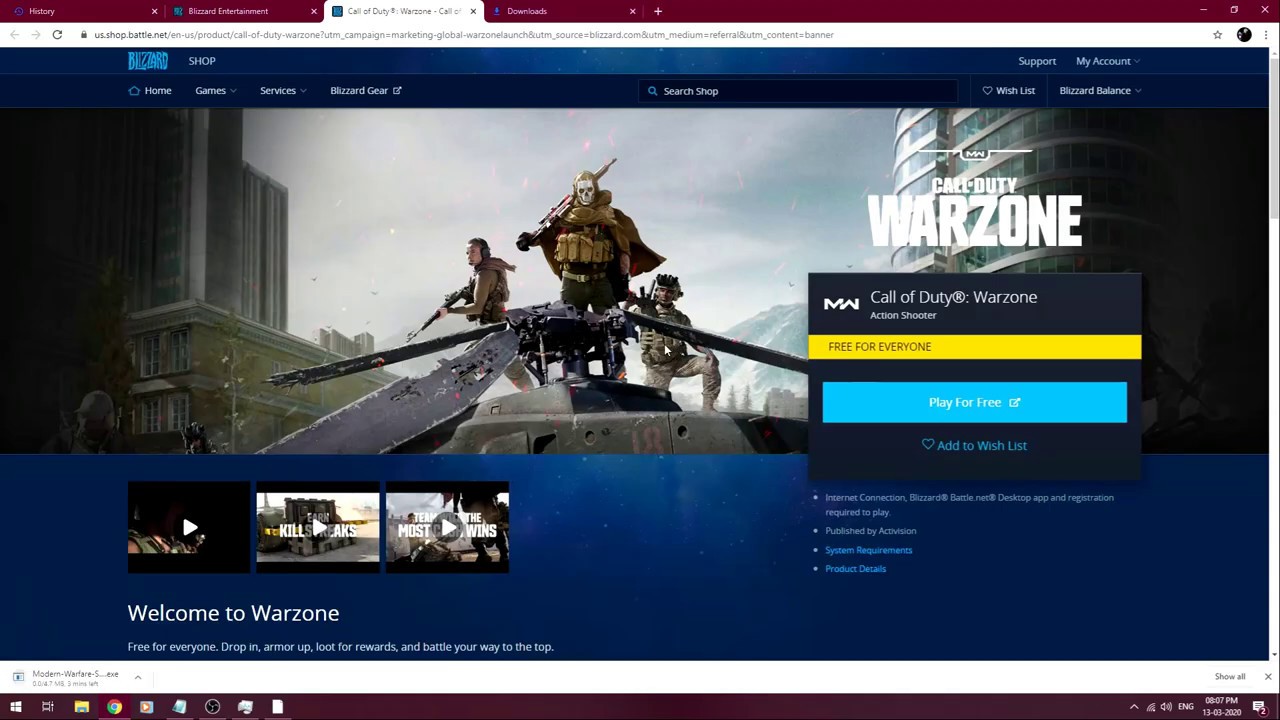Close the Downloads tab
This screenshot has width=1280, height=720.
coord(632,11)
